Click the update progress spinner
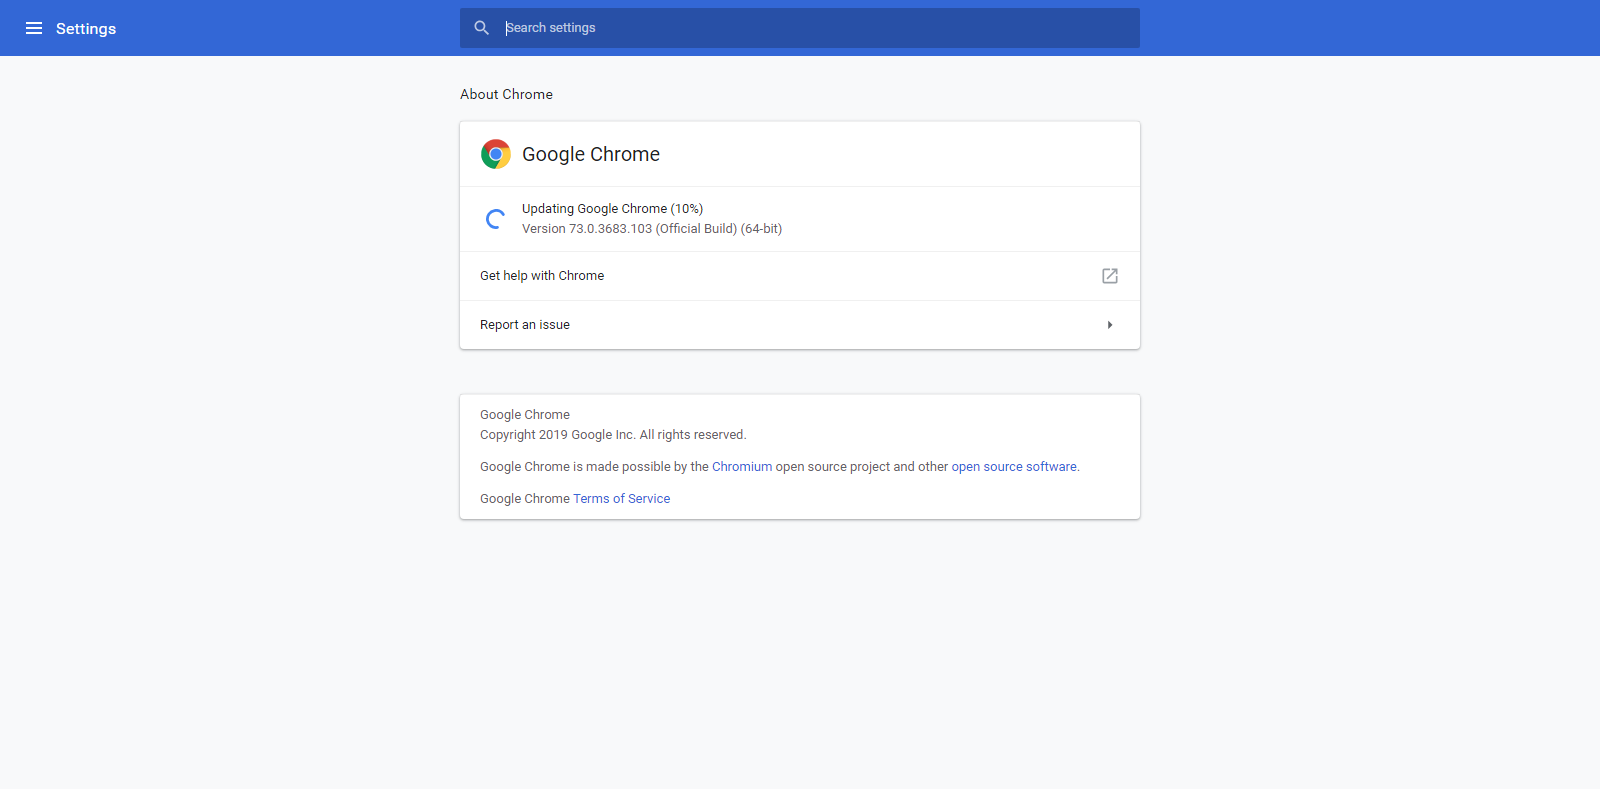The image size is (1600, 789). tap(495, 219)
